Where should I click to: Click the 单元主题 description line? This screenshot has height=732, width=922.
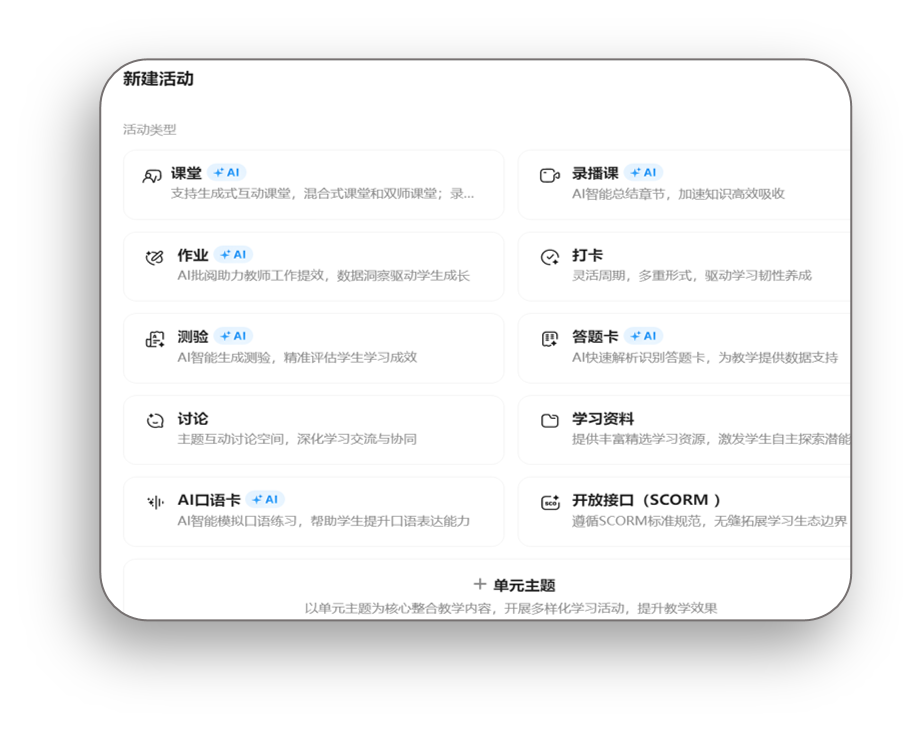point(510,608)
